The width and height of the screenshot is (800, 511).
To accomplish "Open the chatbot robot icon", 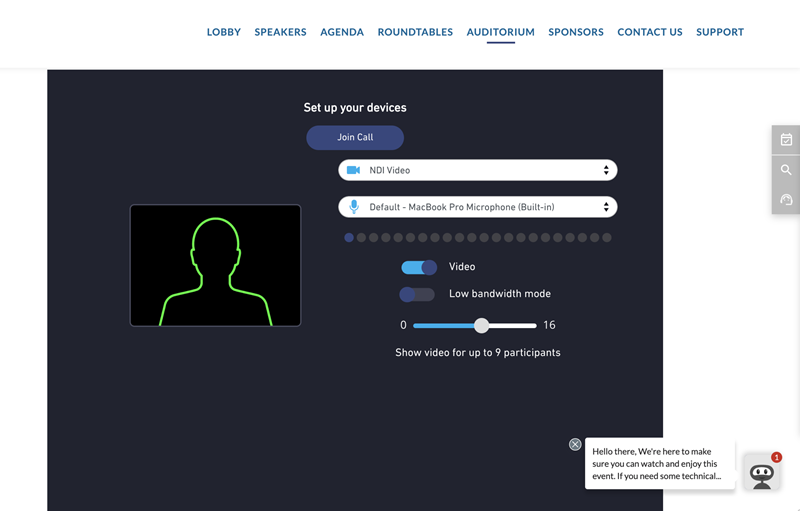I will [762, 472].
